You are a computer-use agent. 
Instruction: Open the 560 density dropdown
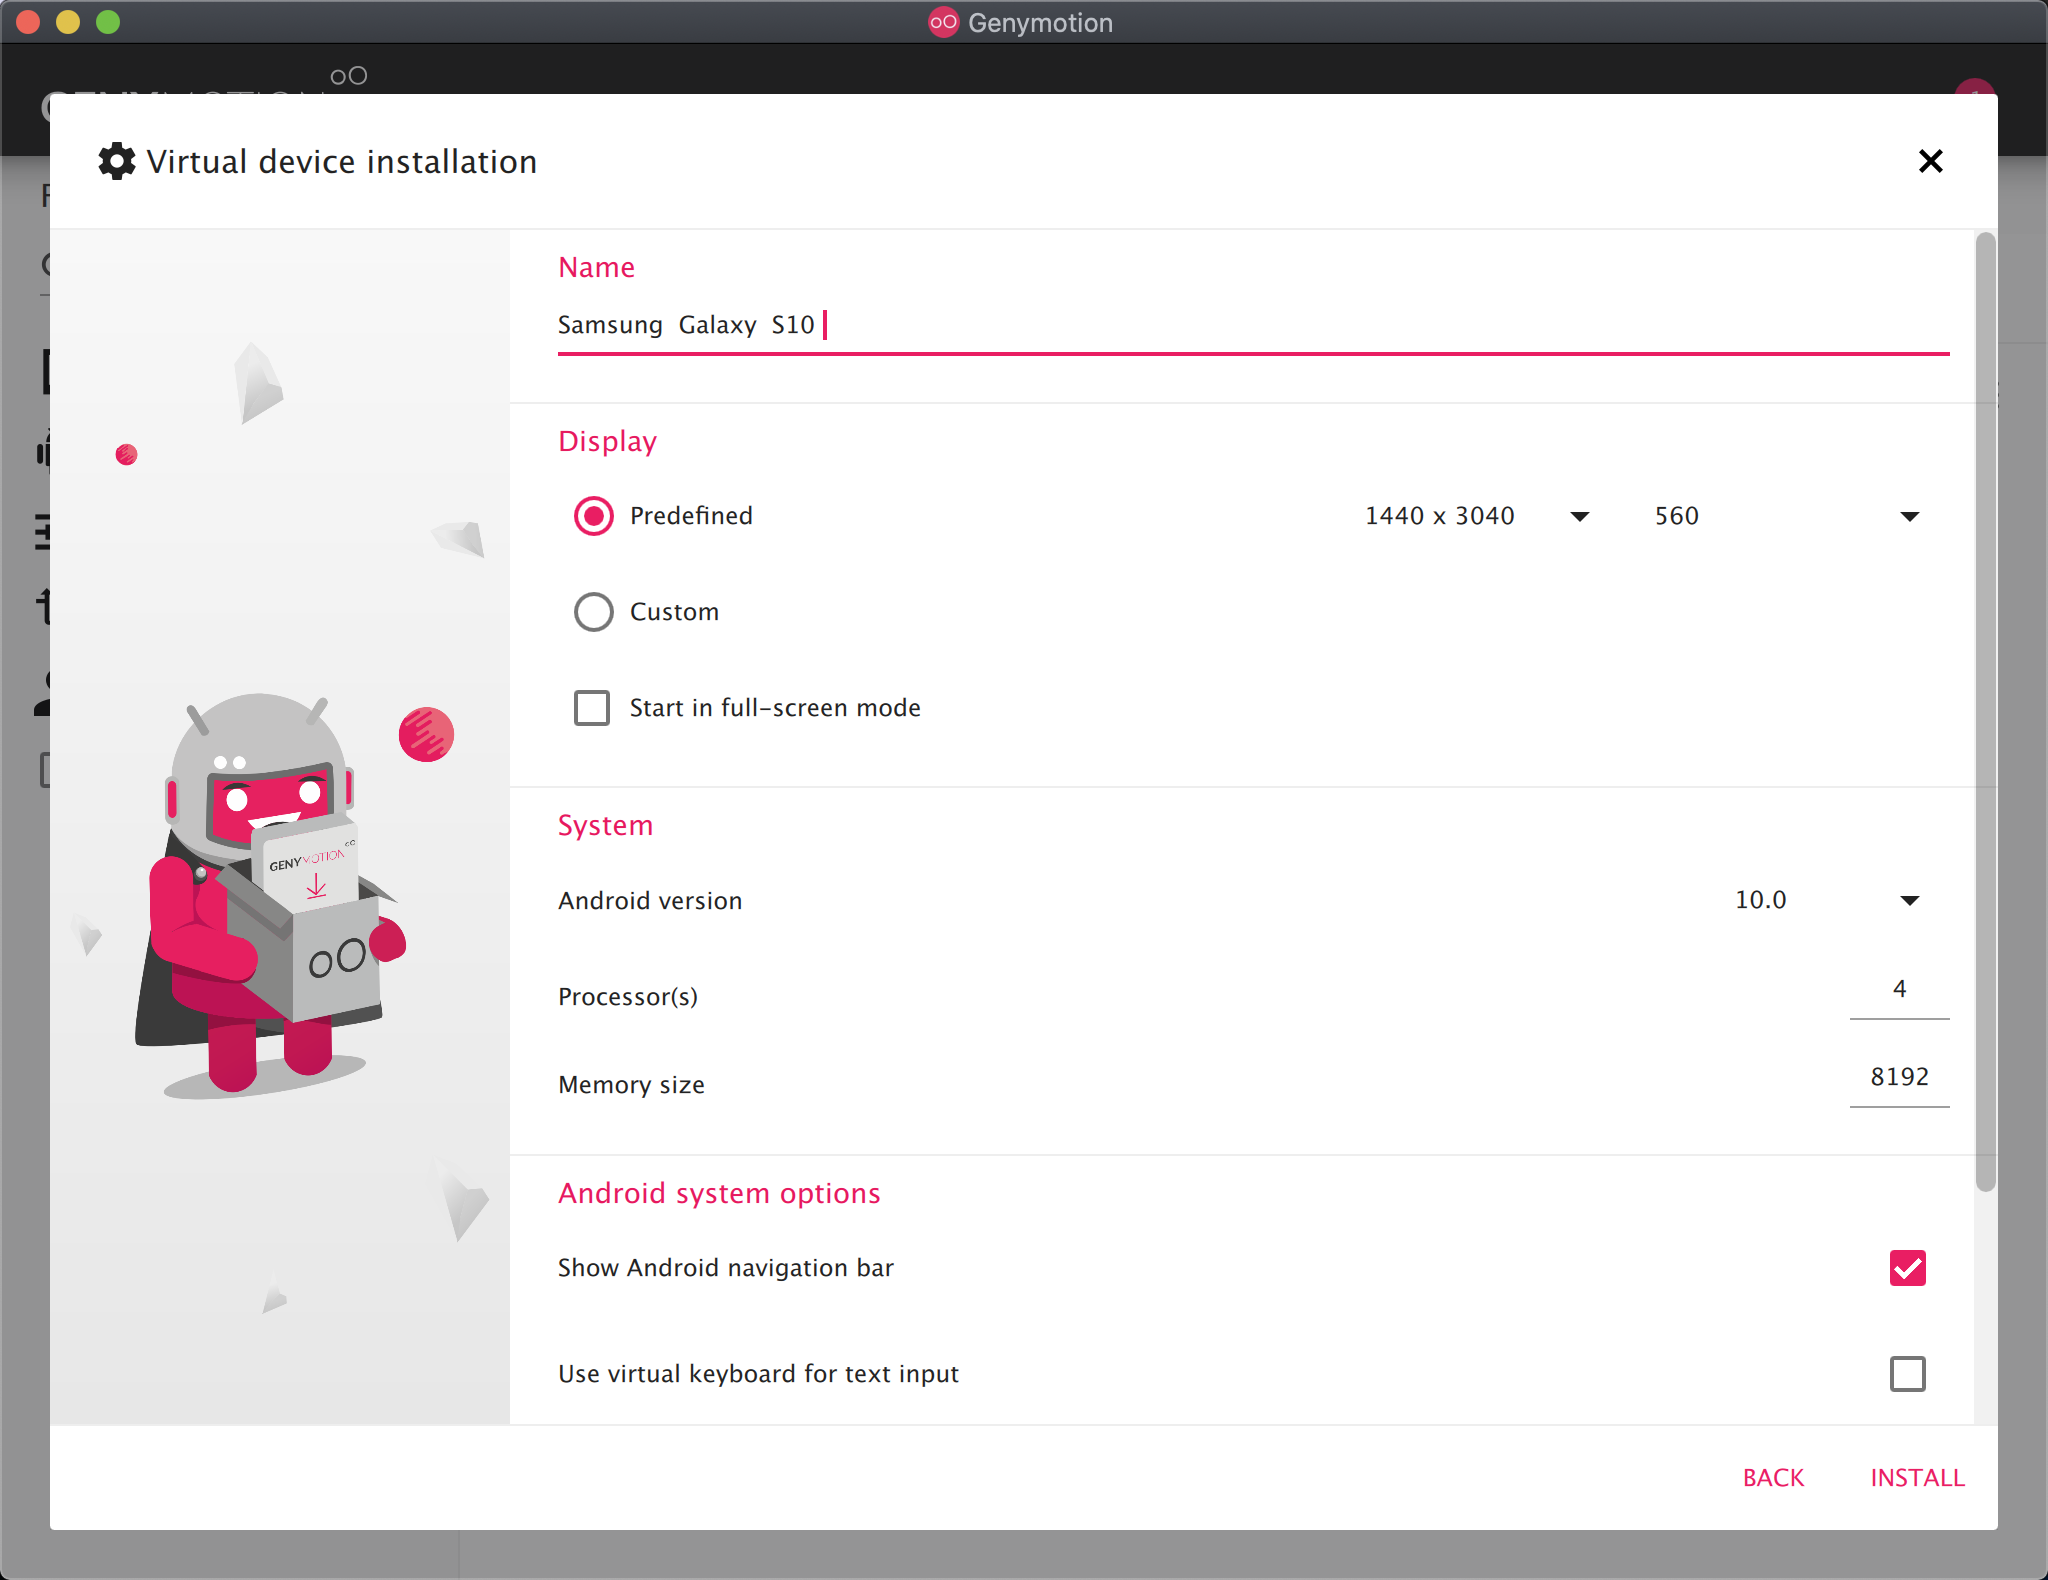1788,516
